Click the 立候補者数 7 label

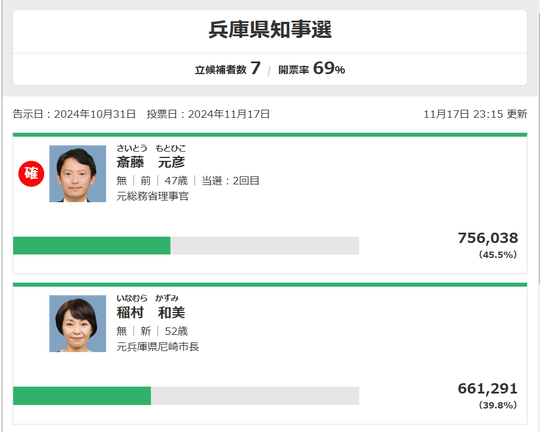pos(228,68)
